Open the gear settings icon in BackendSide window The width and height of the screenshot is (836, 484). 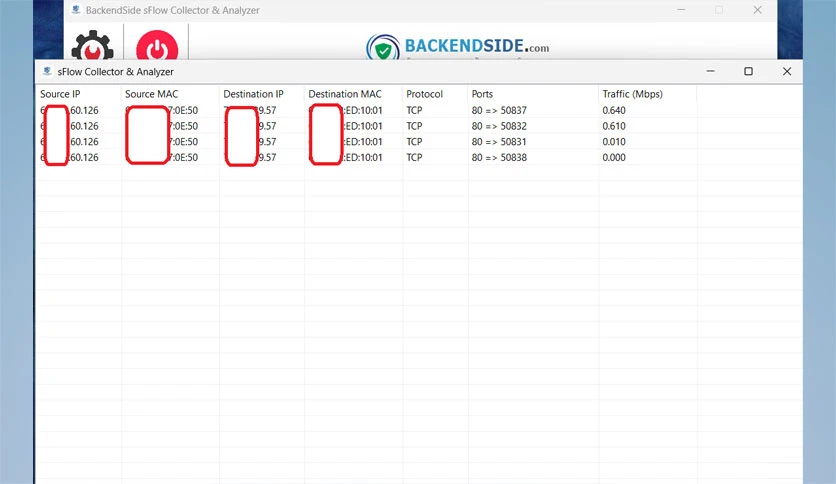tap(92, 45)
